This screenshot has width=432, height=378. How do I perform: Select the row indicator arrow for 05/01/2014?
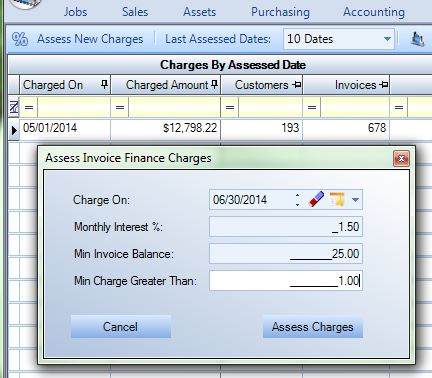coord(14,130)
